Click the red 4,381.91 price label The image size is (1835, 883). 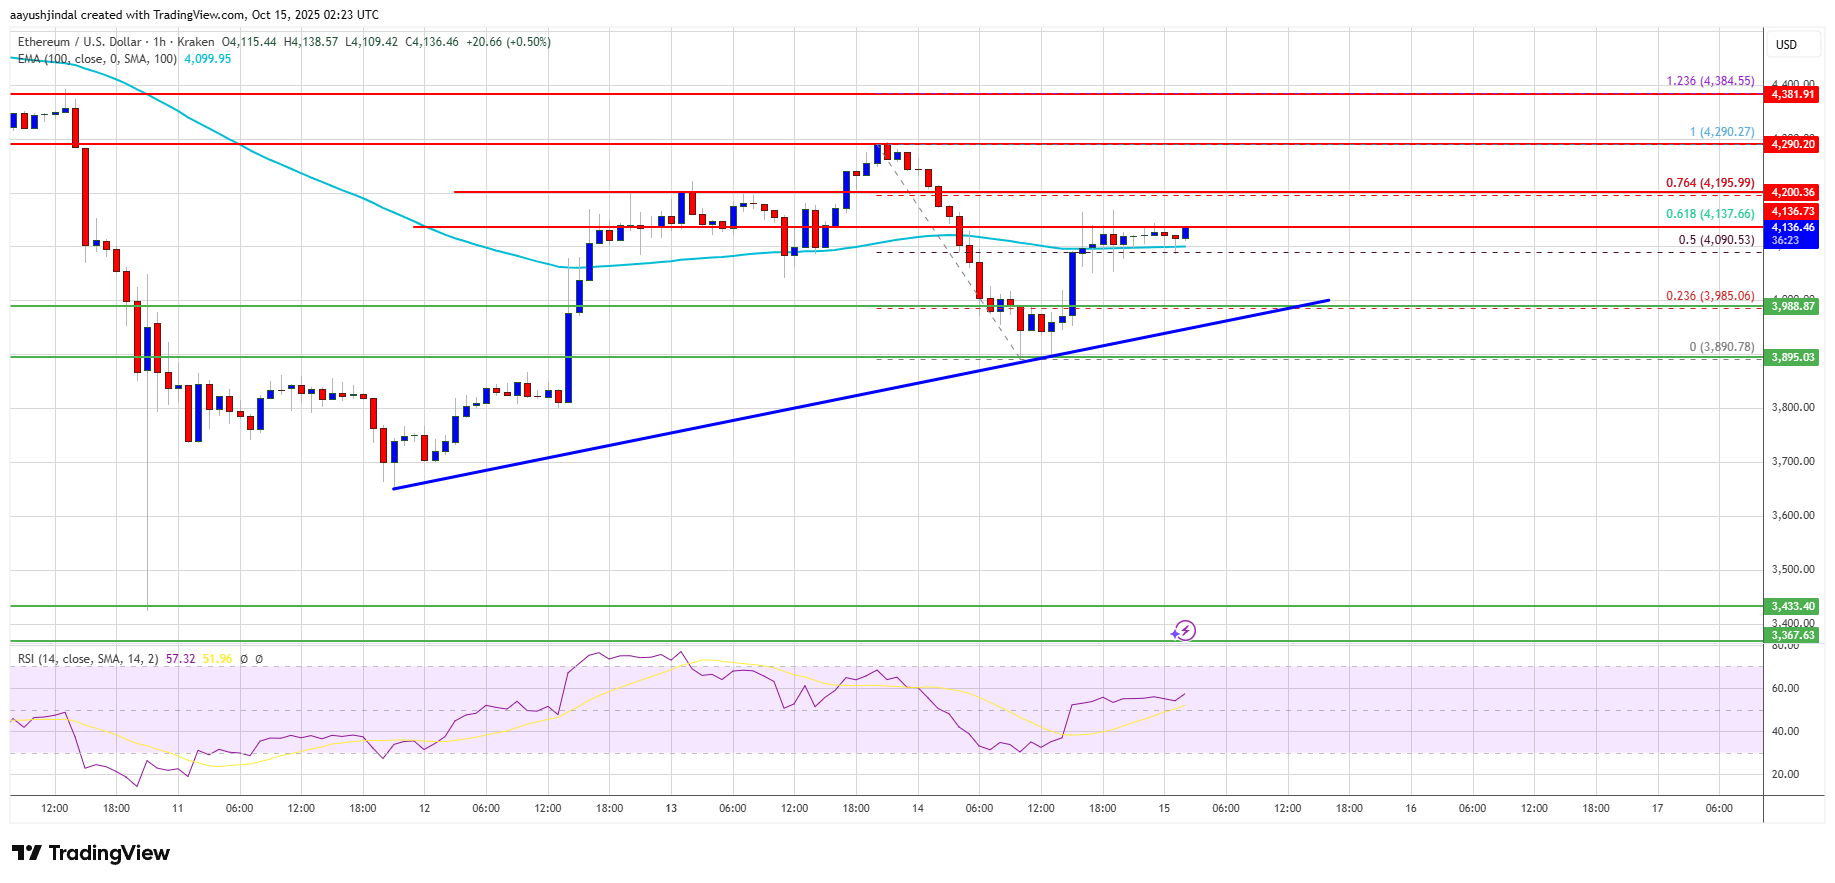coord(1792,94)
